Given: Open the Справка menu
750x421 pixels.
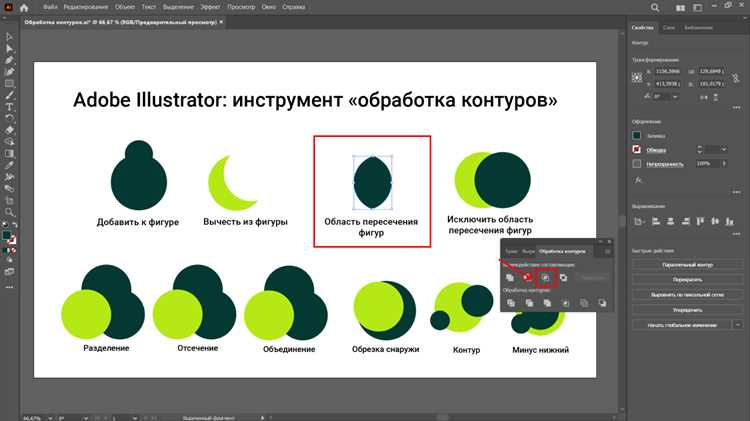Looking at the screenshot, I should click(x=293, y=7).
